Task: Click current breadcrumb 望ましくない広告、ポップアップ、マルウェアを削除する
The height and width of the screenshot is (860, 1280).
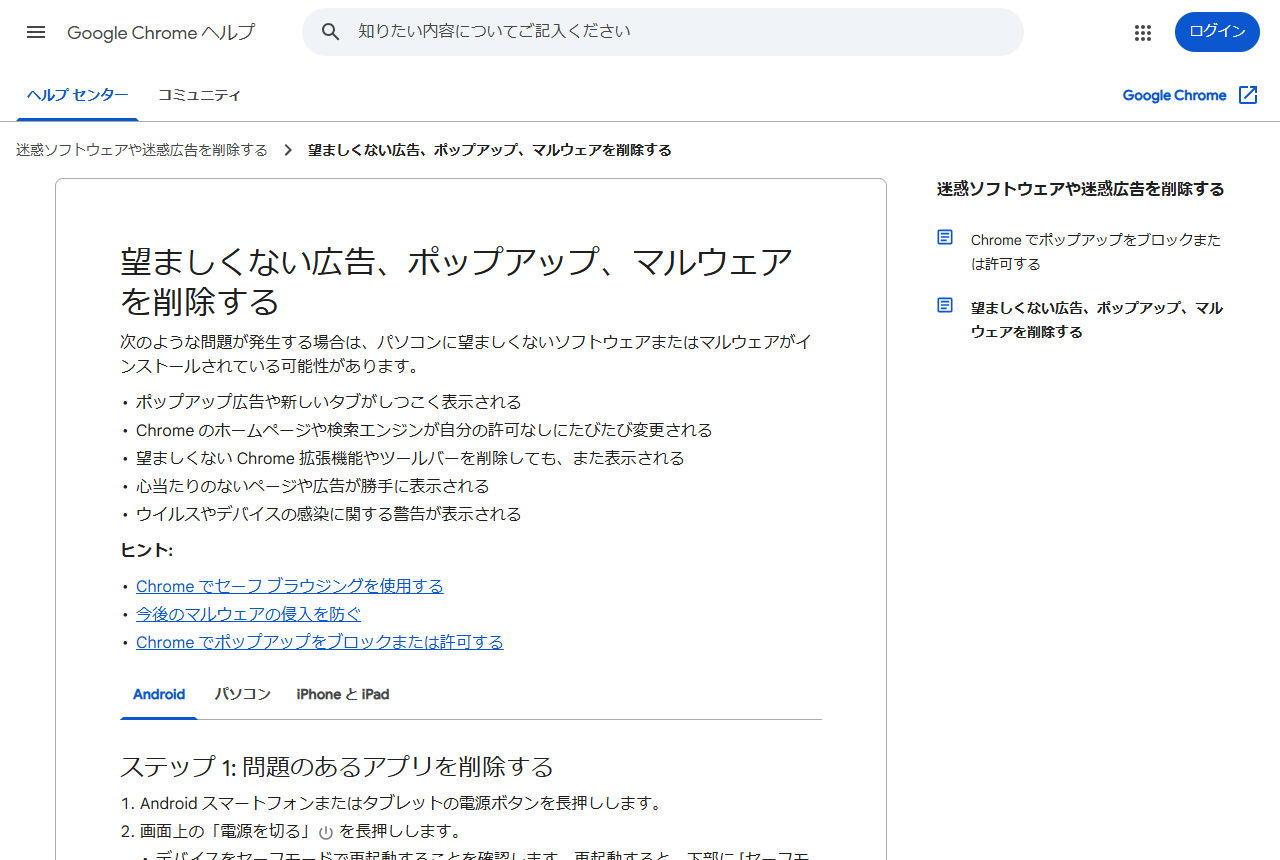Action: click(x=490, y=150)
